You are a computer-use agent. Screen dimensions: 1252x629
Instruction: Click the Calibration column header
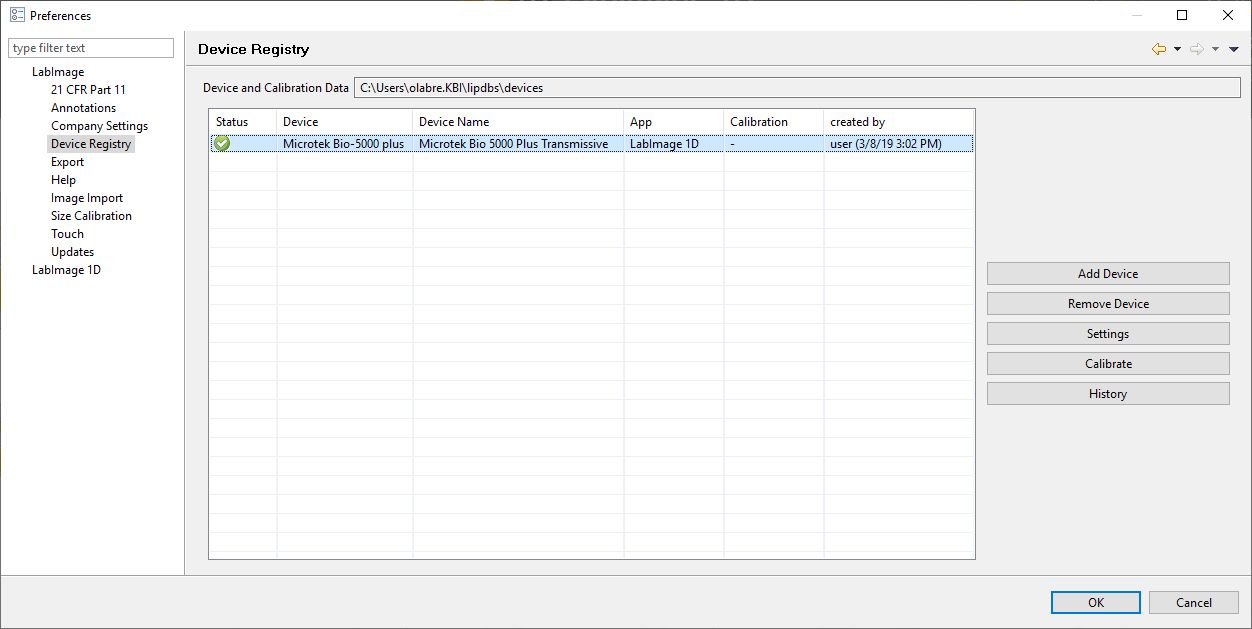(x=773, y=122)
